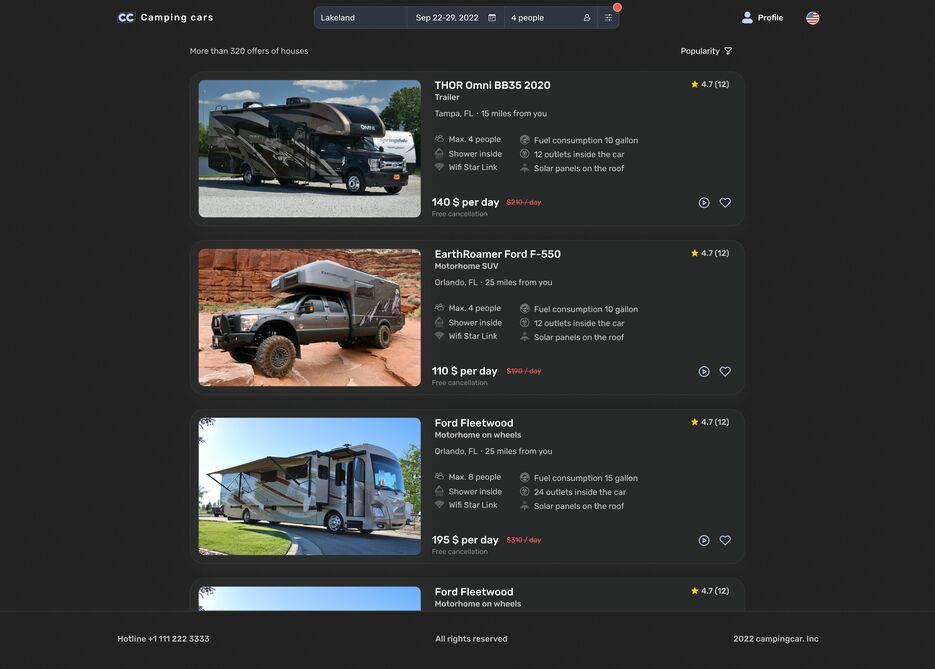This screenshot has height=669, width=935.
Task: Click Fuel consumption 15 gallon text
Action: pyautogui.click(x=586, y=478)
